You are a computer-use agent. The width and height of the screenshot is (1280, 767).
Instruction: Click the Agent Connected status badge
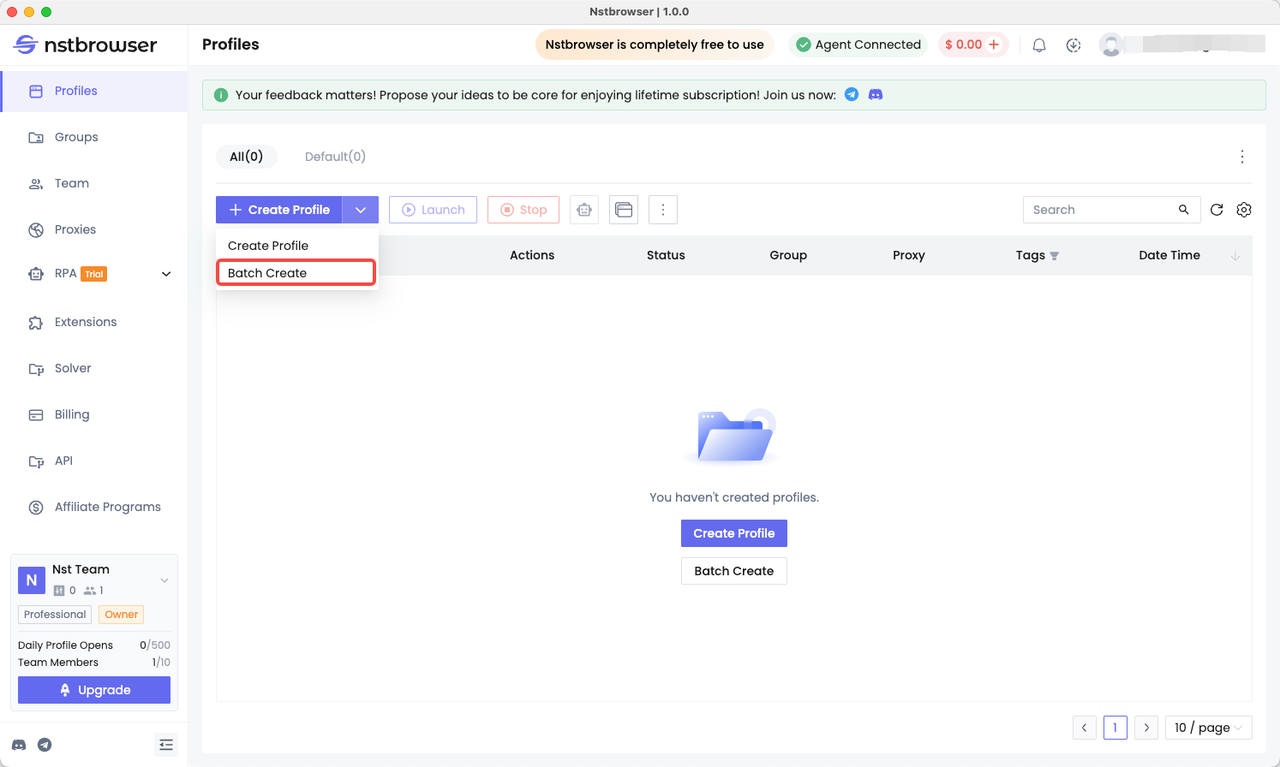[x=858, y=45]
